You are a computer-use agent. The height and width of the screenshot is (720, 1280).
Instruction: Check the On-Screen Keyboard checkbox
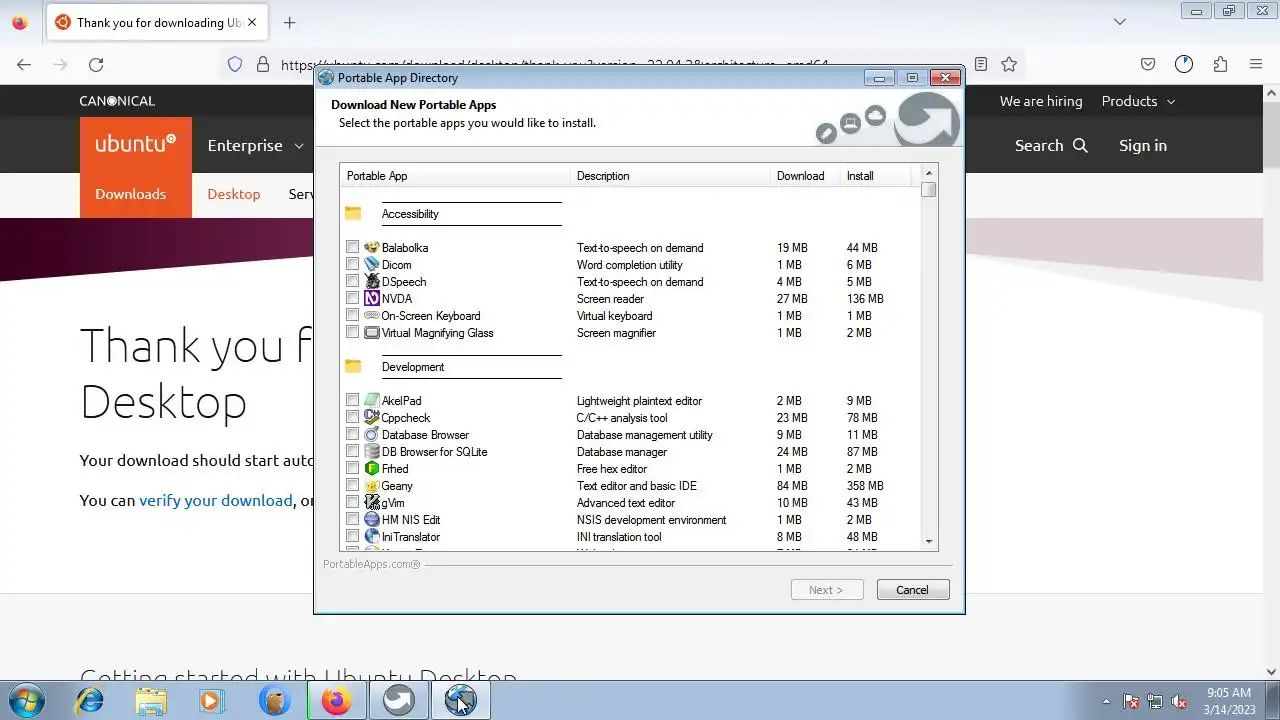[x=352, y=315]
